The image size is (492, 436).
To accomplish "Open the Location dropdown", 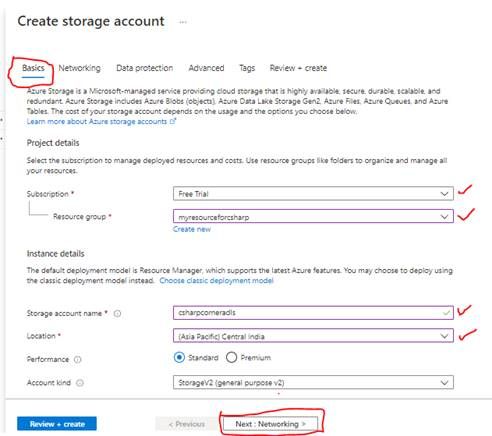I will tap(313, 336).
